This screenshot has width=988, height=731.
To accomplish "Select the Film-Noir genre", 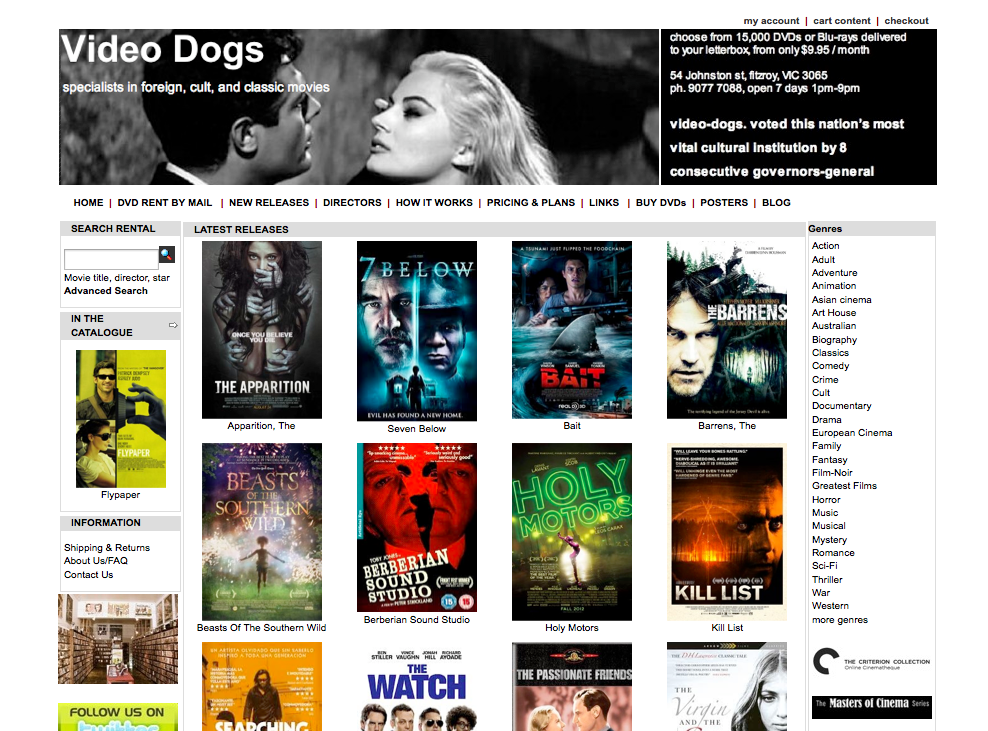I will tap(832, 473).
